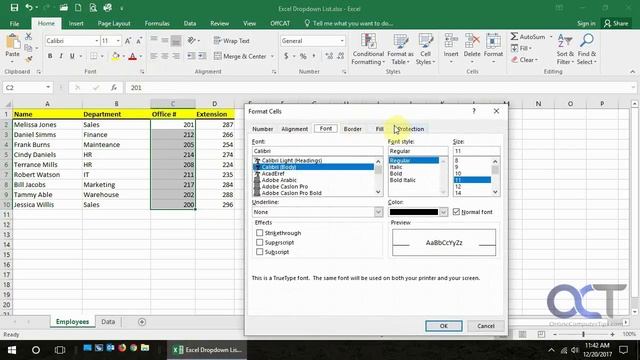640x360 pixels.
Task: Click Increase Font Size icon
Action: [x=128, y=41]
